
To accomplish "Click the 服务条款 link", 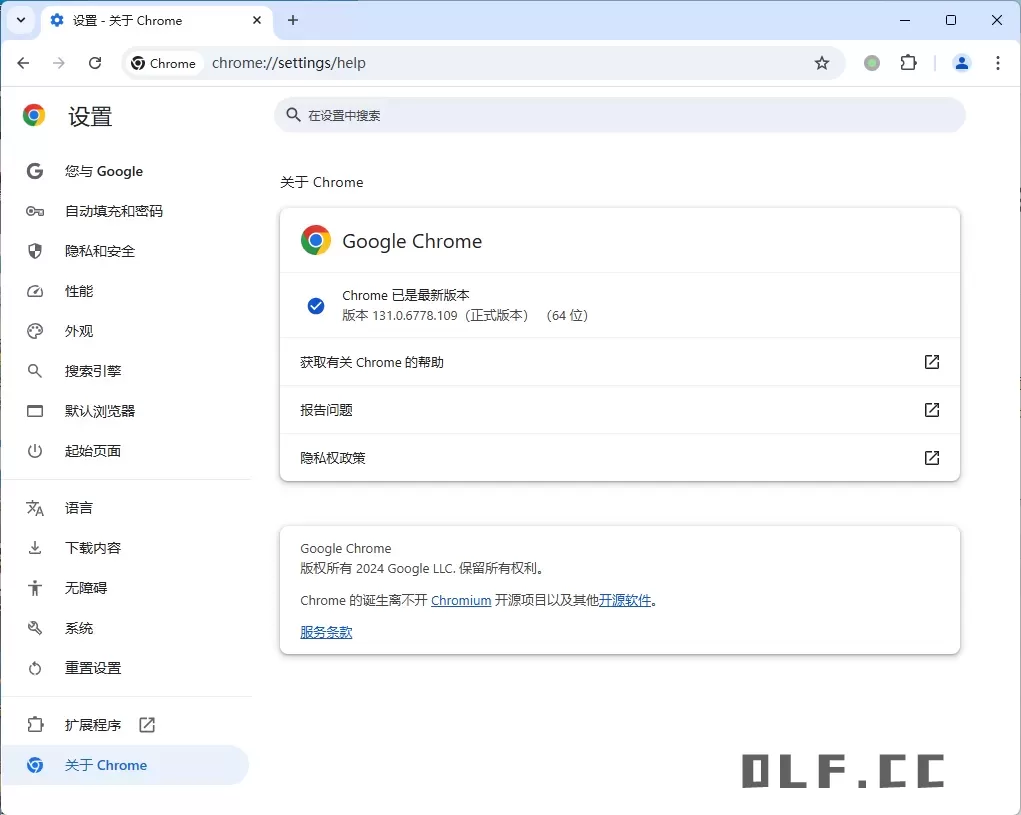I will tap(325, 631).
